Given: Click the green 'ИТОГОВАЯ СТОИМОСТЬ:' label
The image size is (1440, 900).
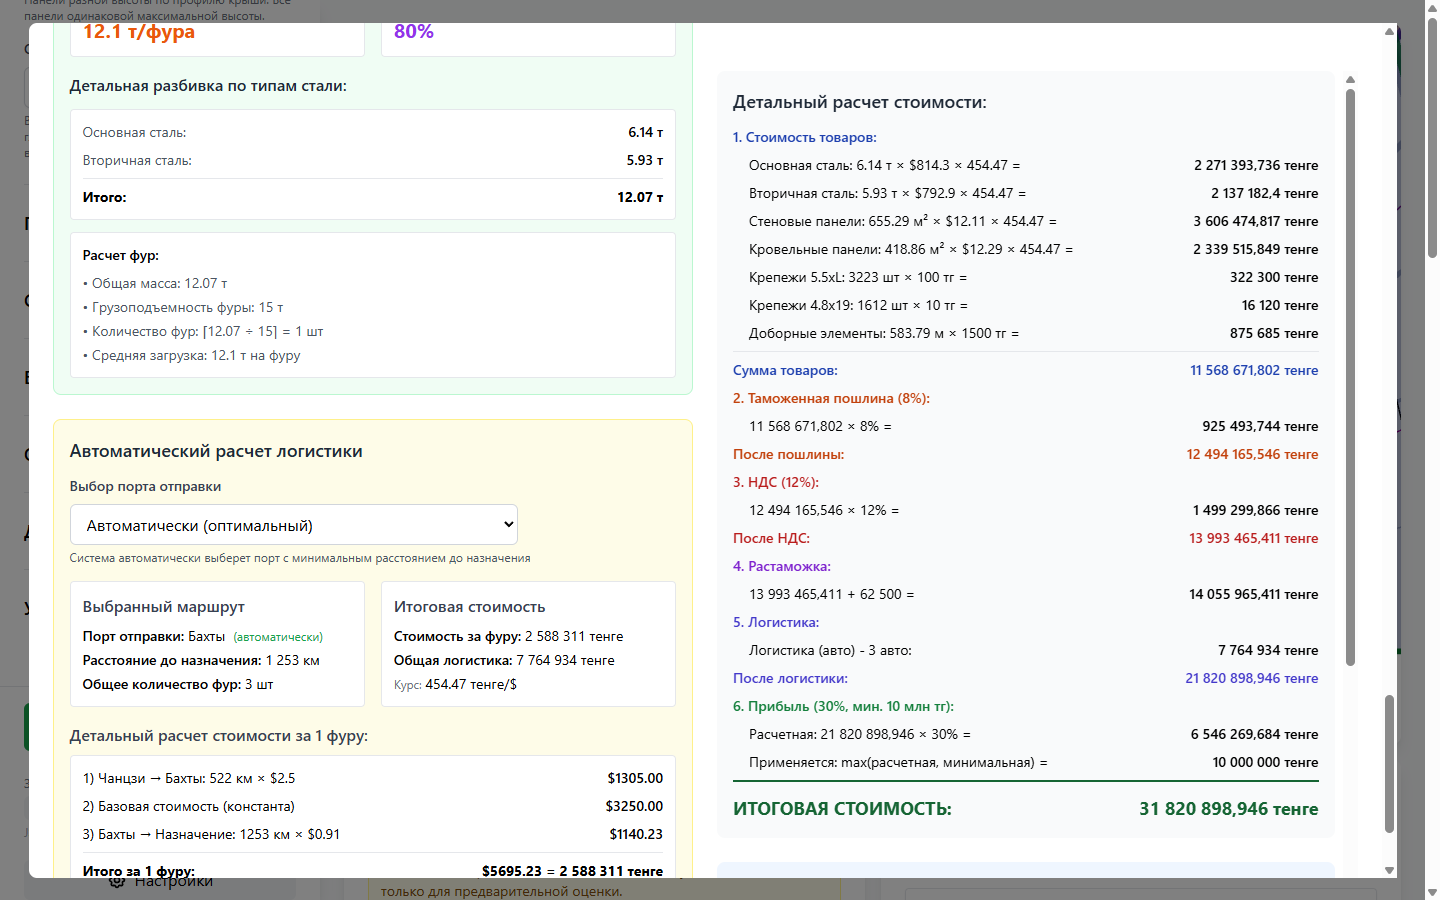Looking at the screenshot, I should click(842, 809).
